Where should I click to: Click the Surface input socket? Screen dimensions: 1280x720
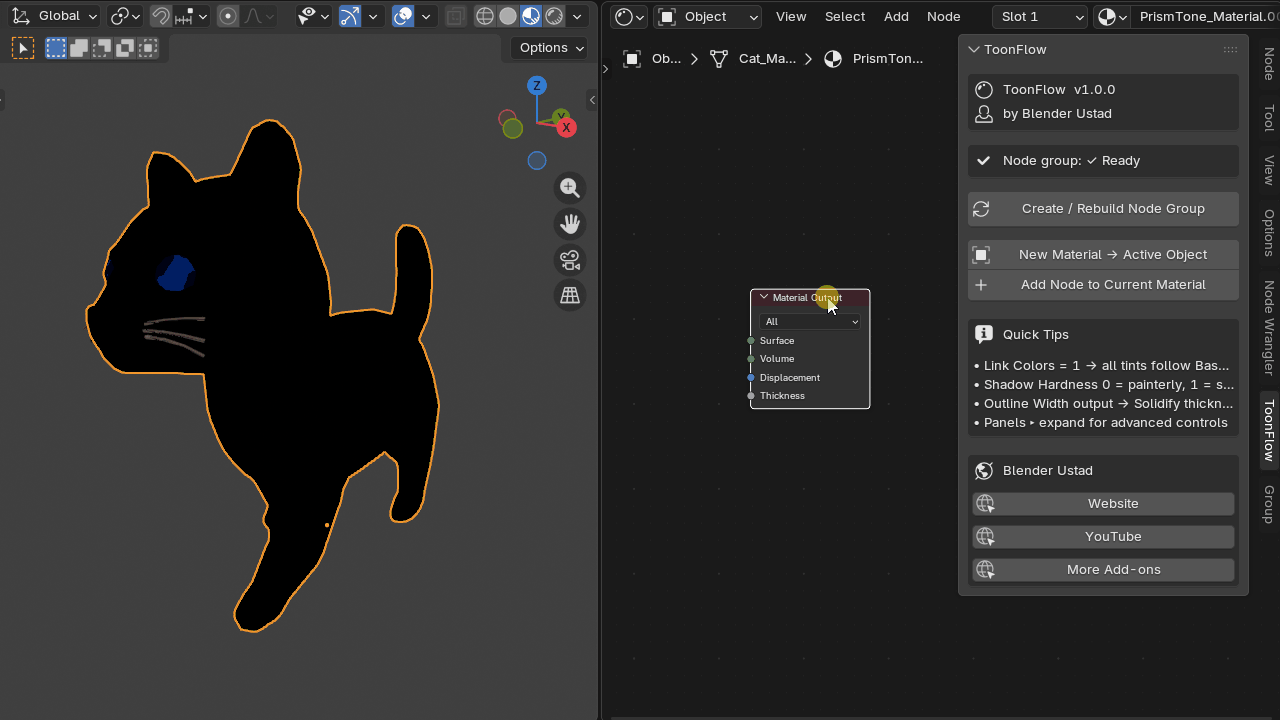[751, 341]
